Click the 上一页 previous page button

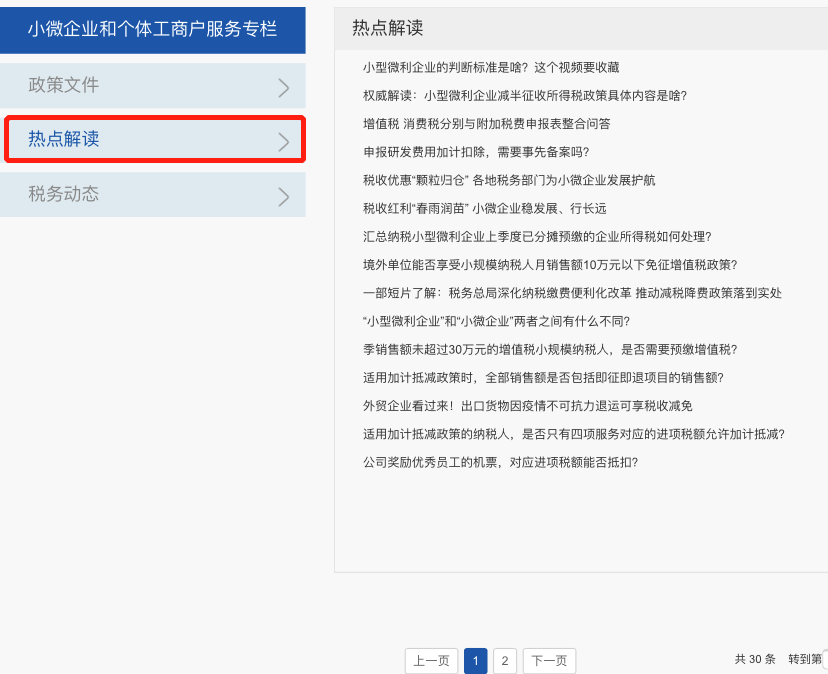[x=431, y=661]
